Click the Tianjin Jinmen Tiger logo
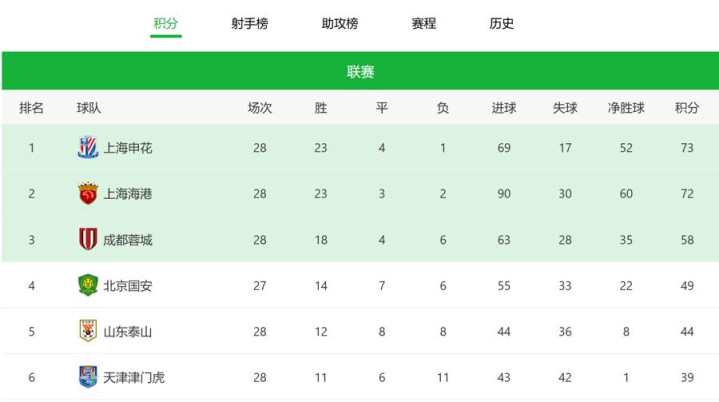Screen dimensions: 719x402 88,377
